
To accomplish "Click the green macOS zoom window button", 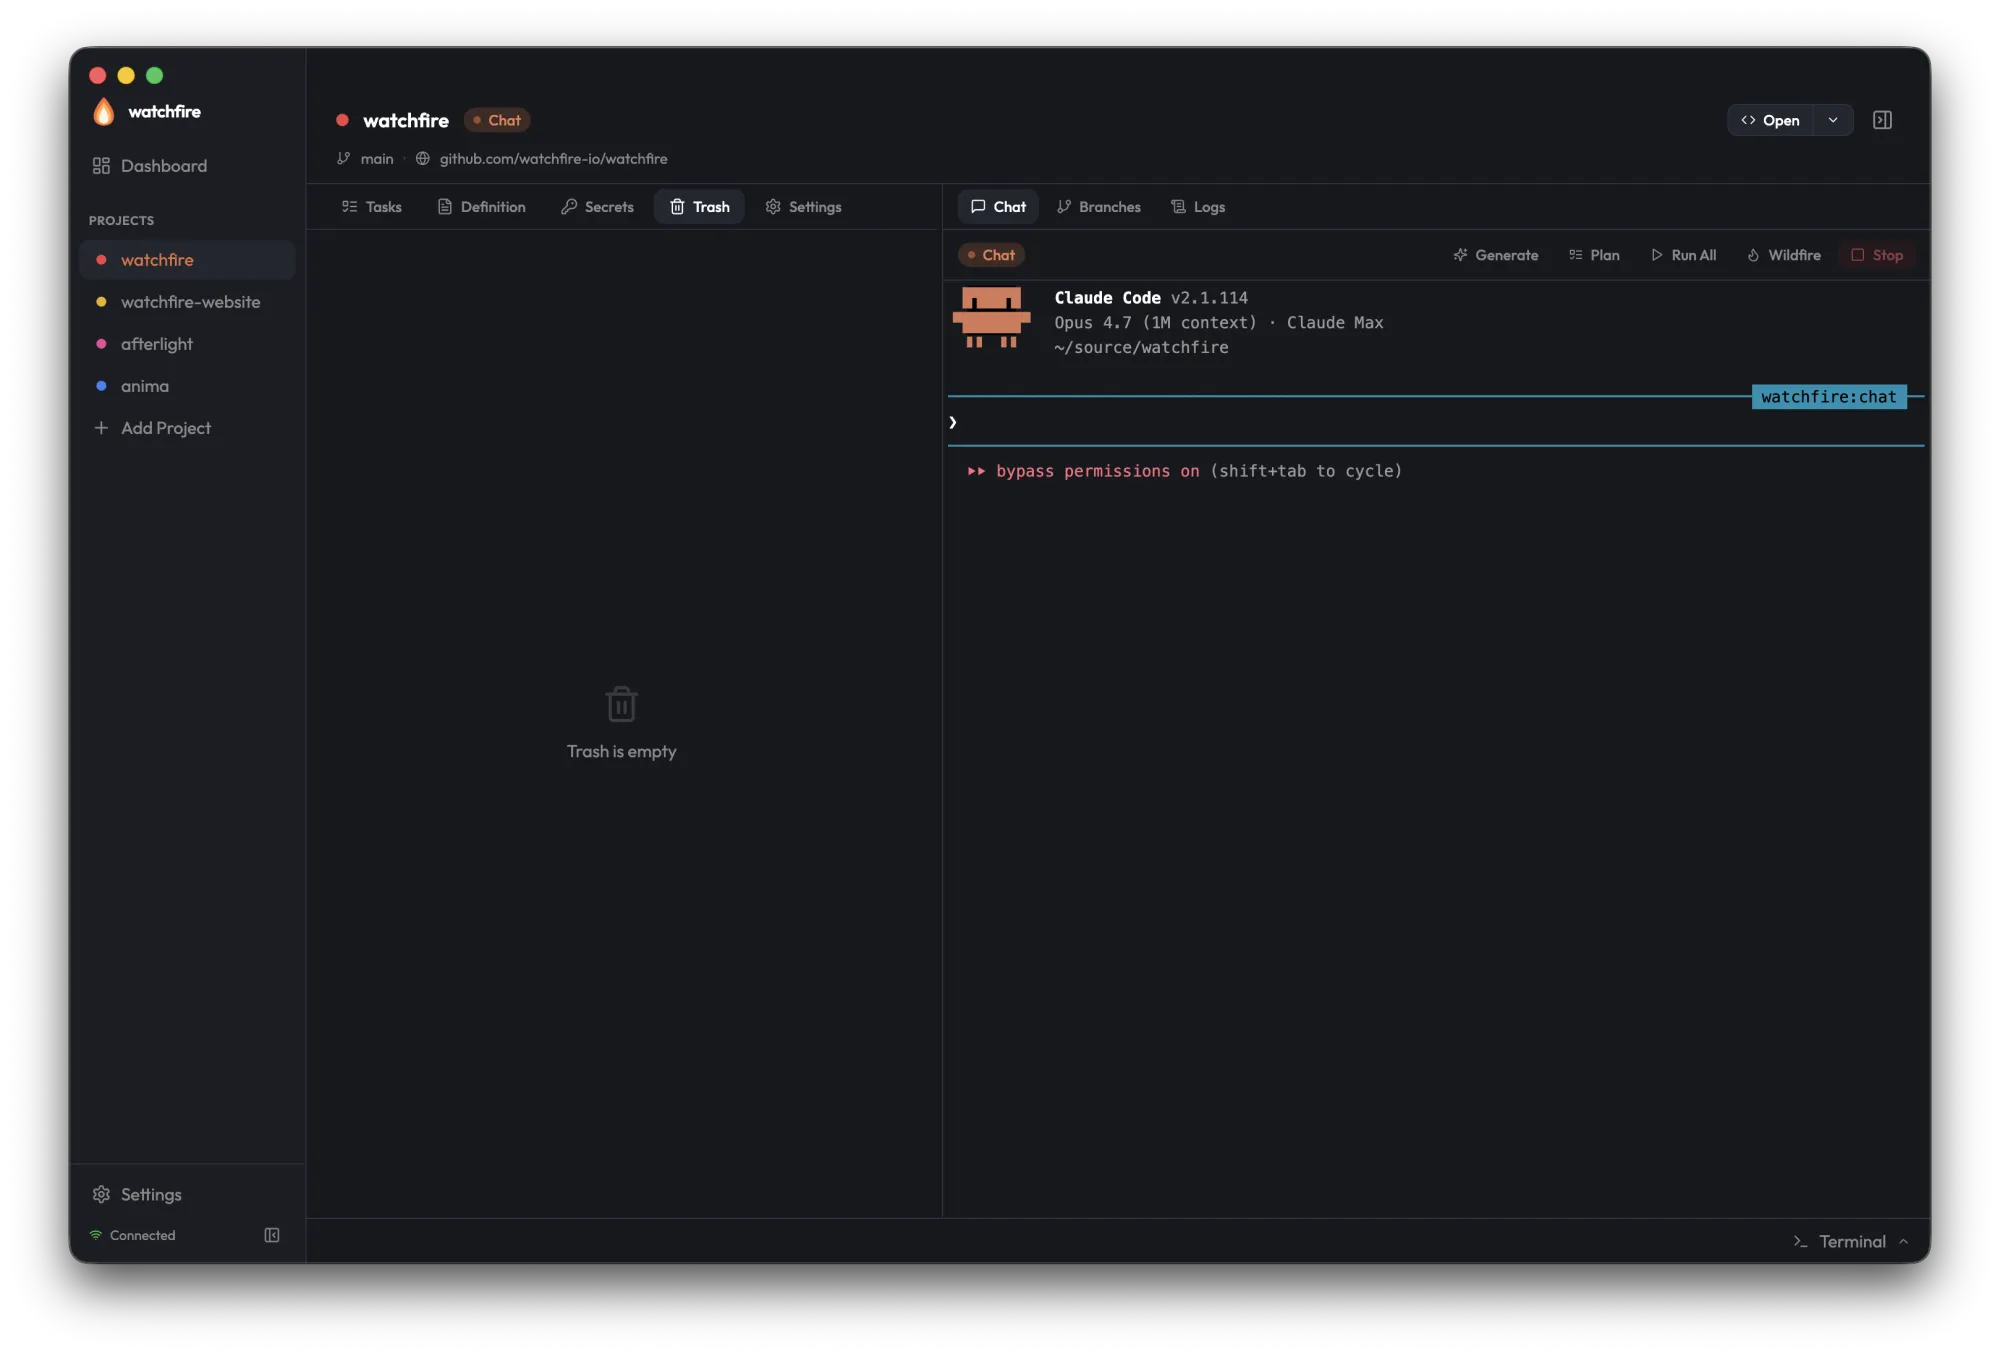I will click(x=154, y=75).
